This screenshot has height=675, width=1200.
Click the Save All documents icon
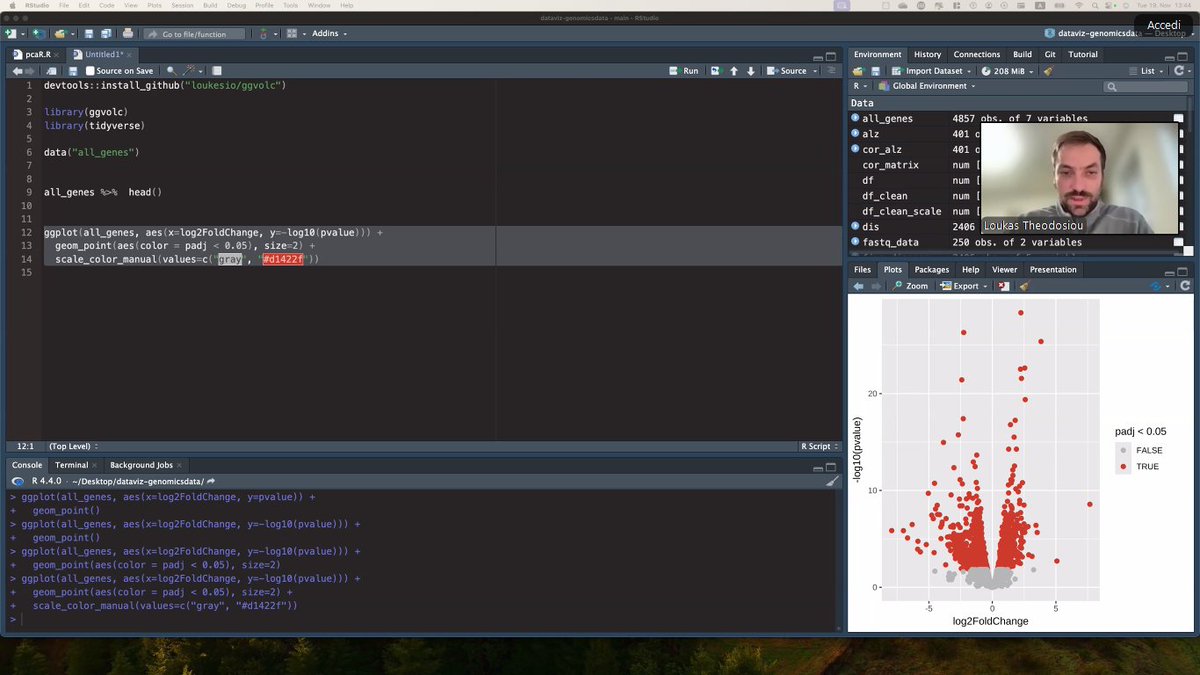(x=105, y=33)
